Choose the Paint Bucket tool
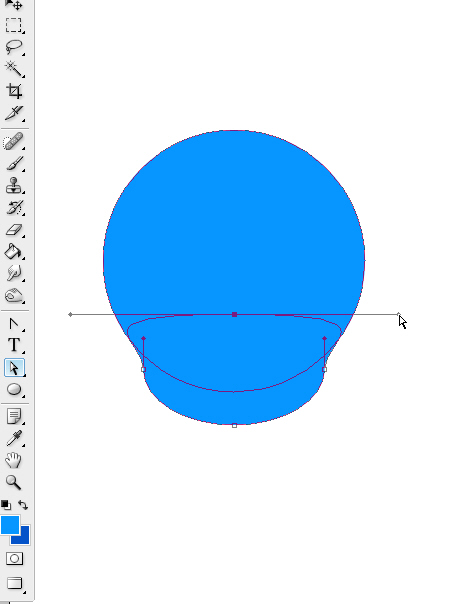Screen dimensions: 453x604 pyautogui.click(x=14, y=252)
